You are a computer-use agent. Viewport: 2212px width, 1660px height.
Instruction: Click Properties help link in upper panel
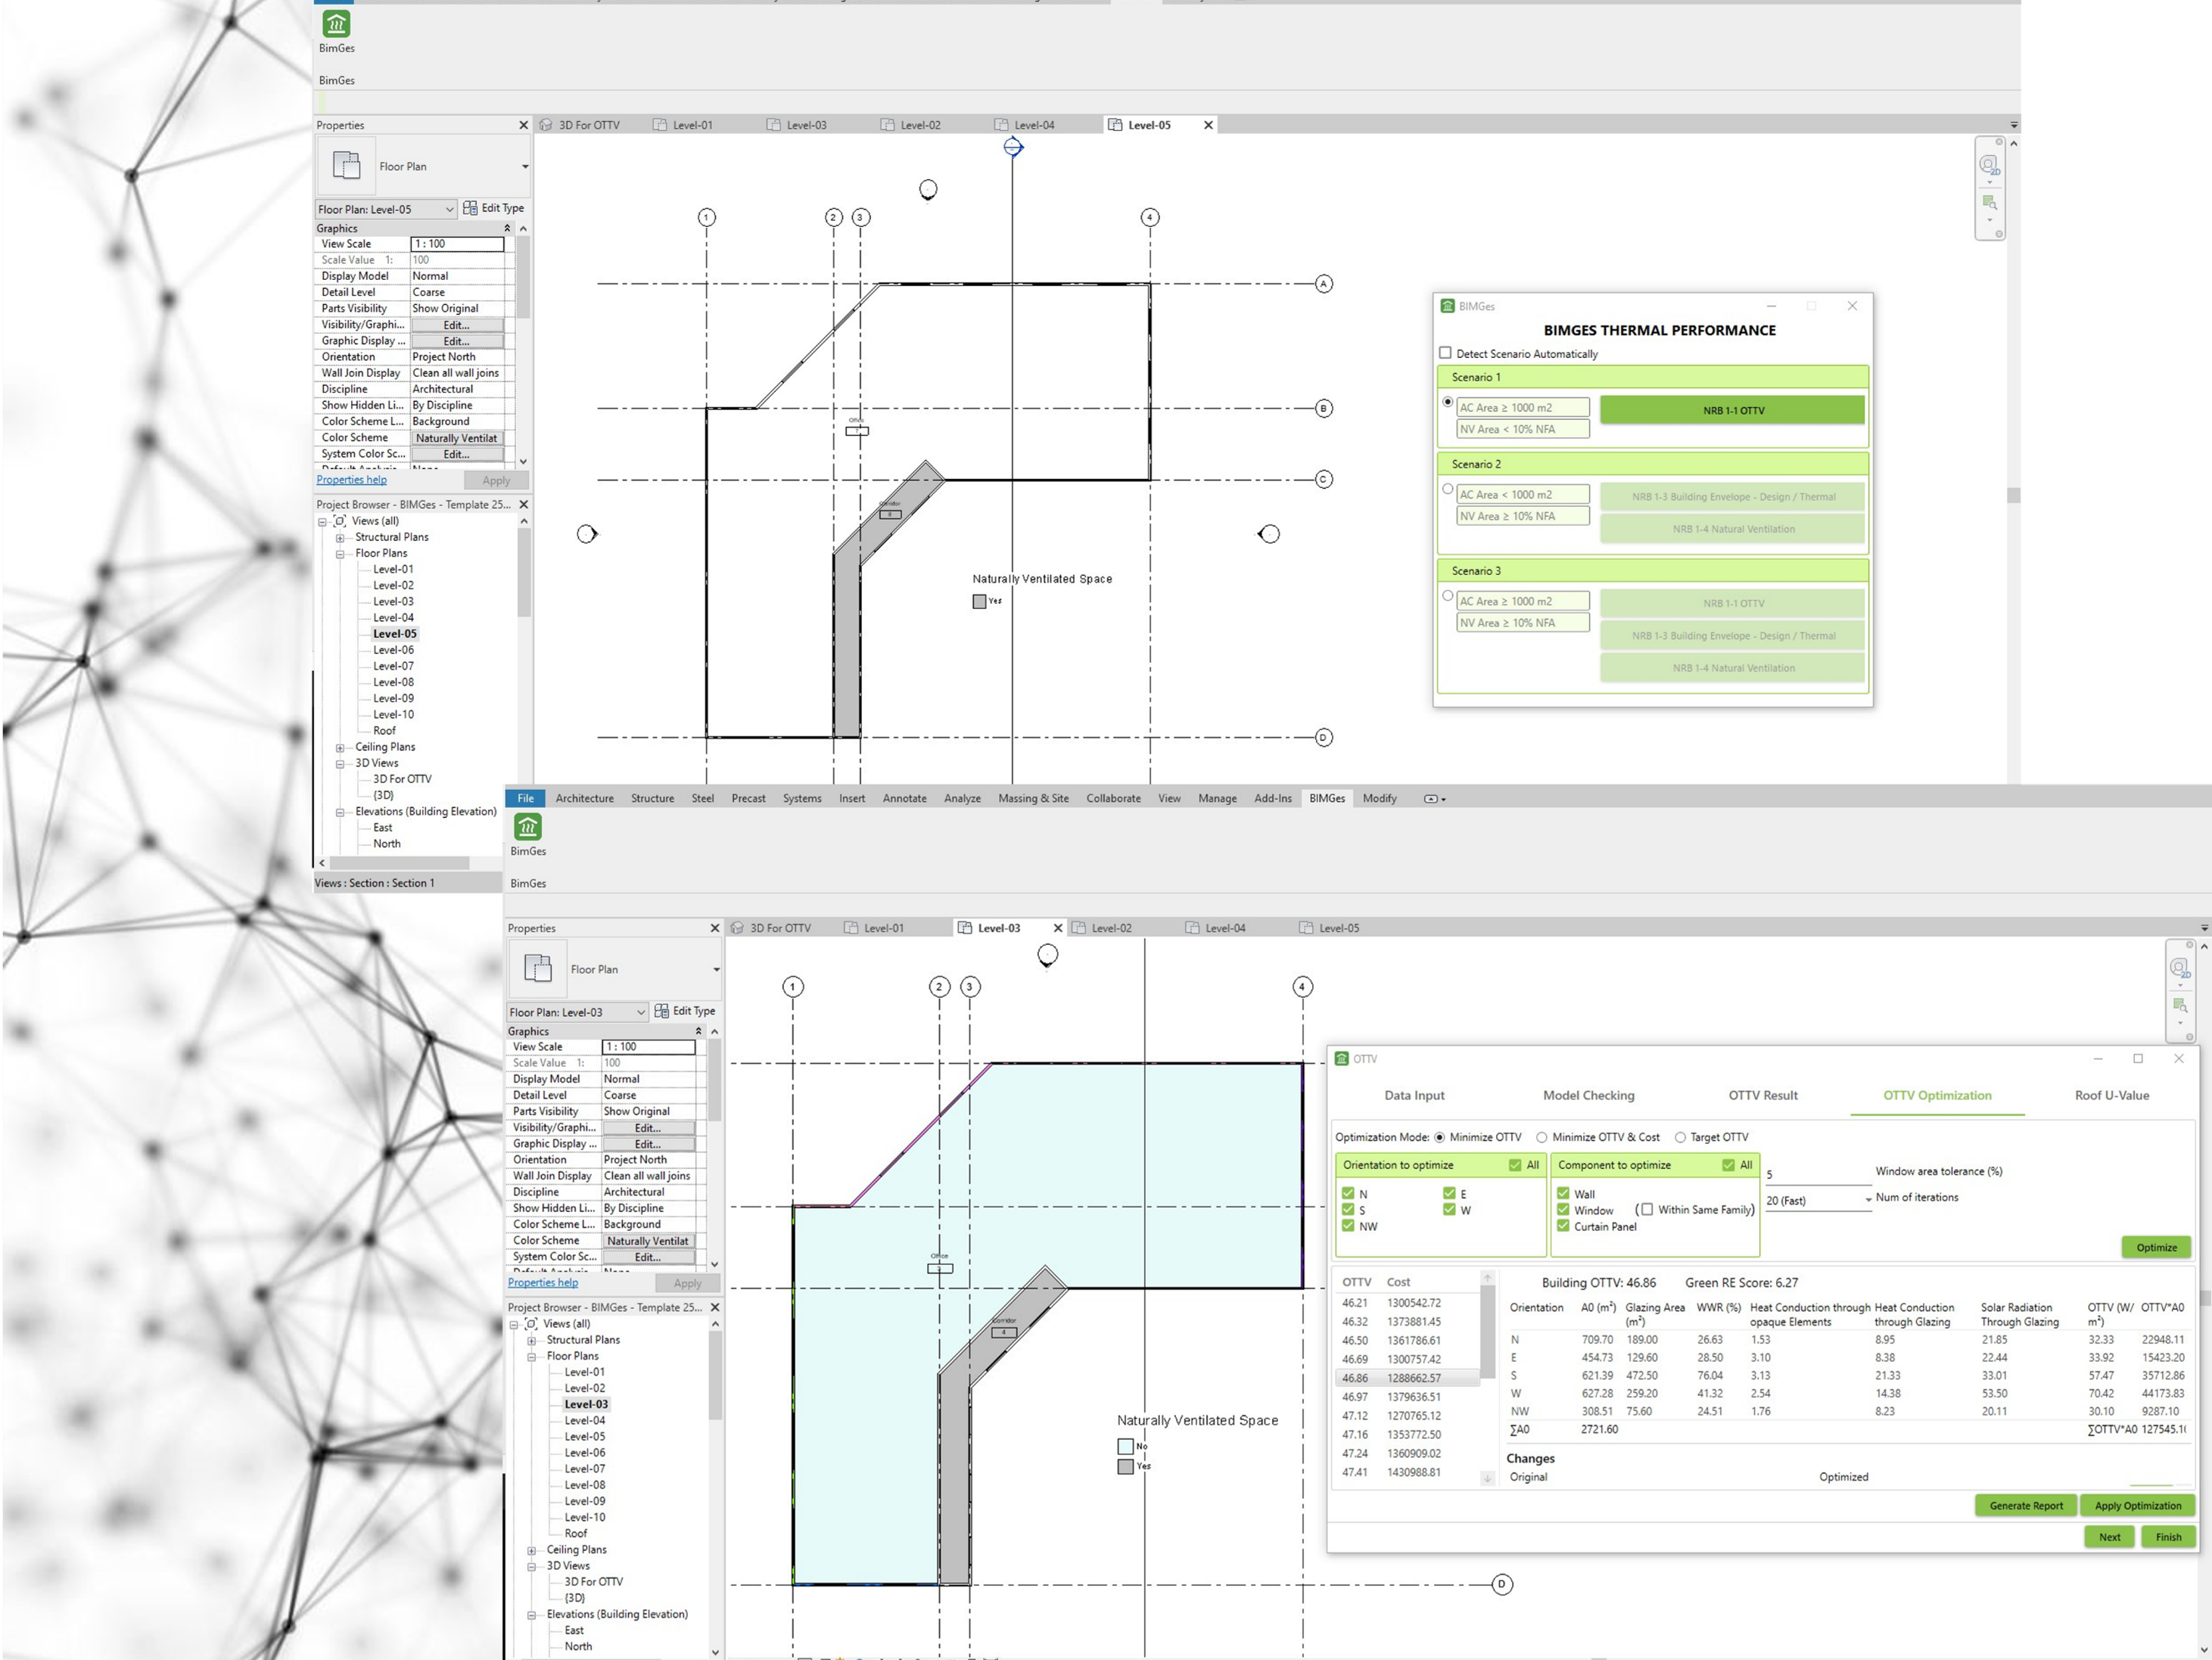[x=351, y=479]
